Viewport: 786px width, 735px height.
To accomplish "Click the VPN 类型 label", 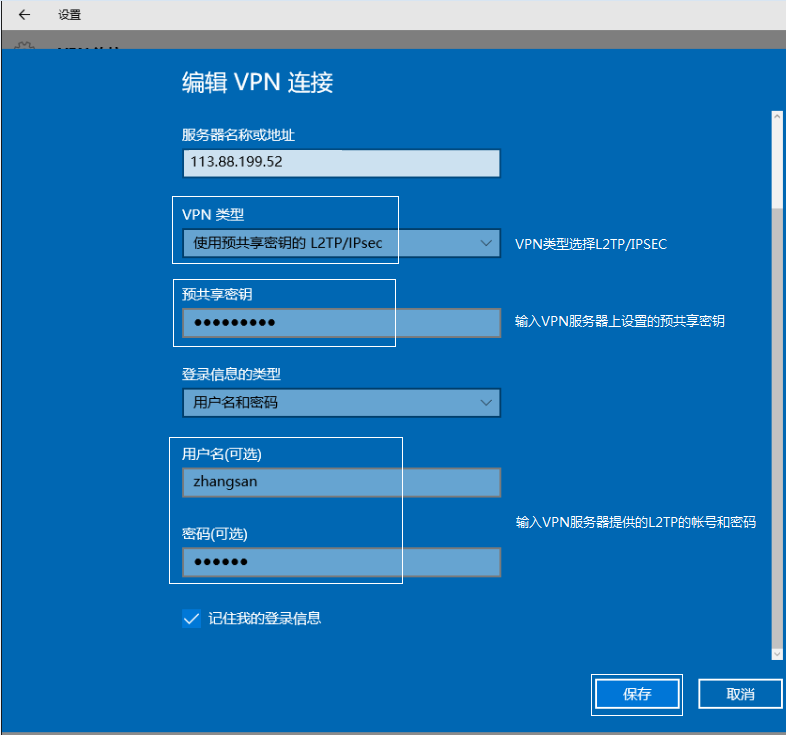I will [x=213, y=215].
